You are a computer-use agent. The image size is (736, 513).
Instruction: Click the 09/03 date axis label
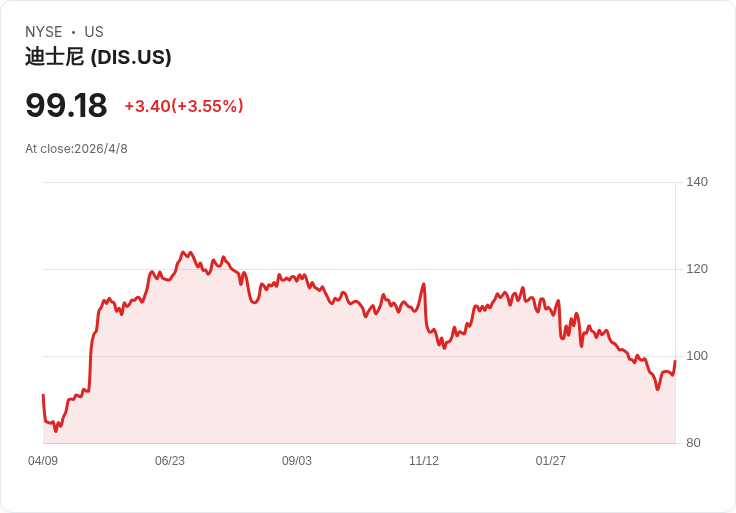click(x=297, y=460)
